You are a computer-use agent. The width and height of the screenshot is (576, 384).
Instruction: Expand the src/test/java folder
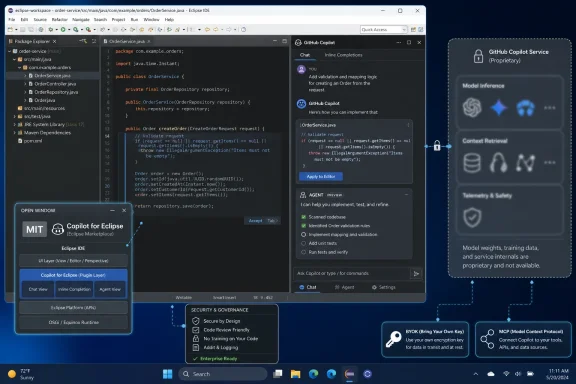pos(14,116)
